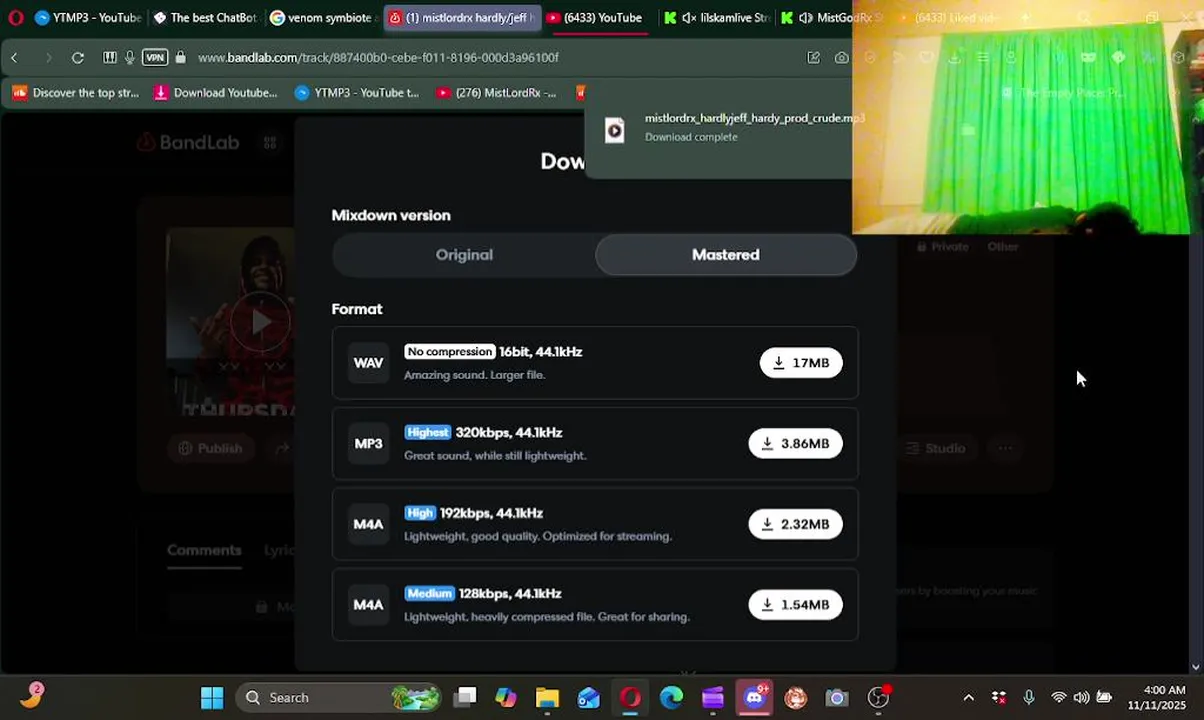Open the Comments tab behind the dialog
The height and width of the screenshot is (720, 1204).
[x=204, y=550]
